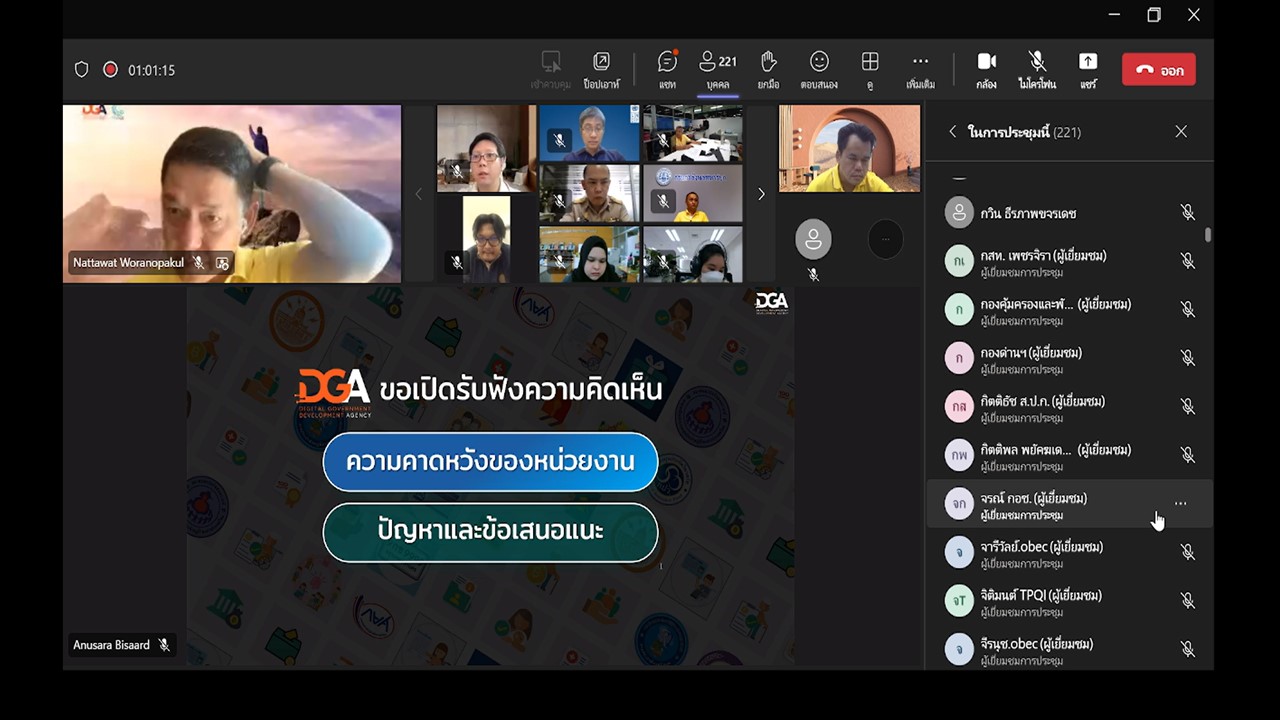Click the take control (เข้าควบคุม) icon
Viewport: 1280px width, 720px height.
(551, 69)
